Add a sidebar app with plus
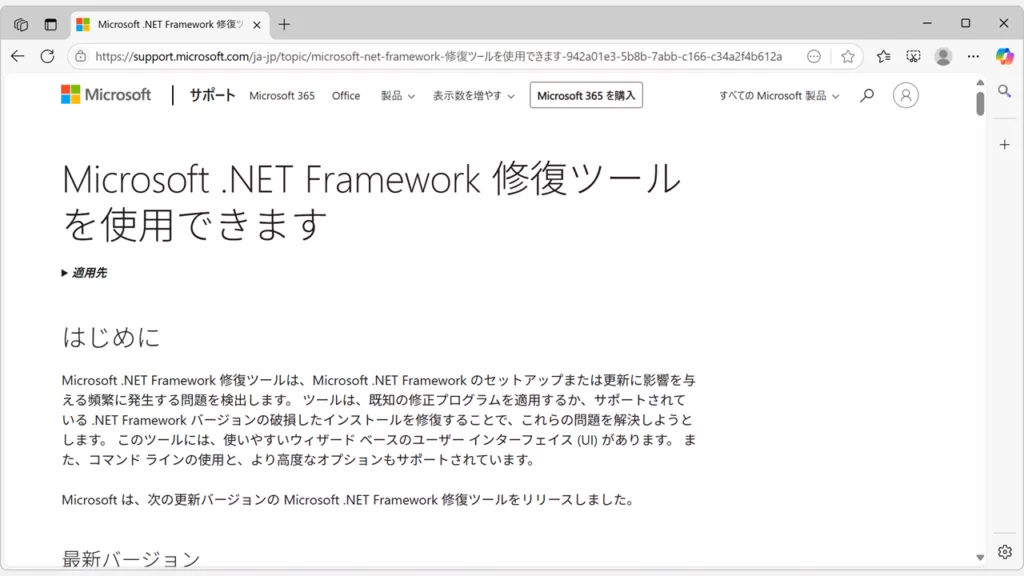 (1004, 144)
